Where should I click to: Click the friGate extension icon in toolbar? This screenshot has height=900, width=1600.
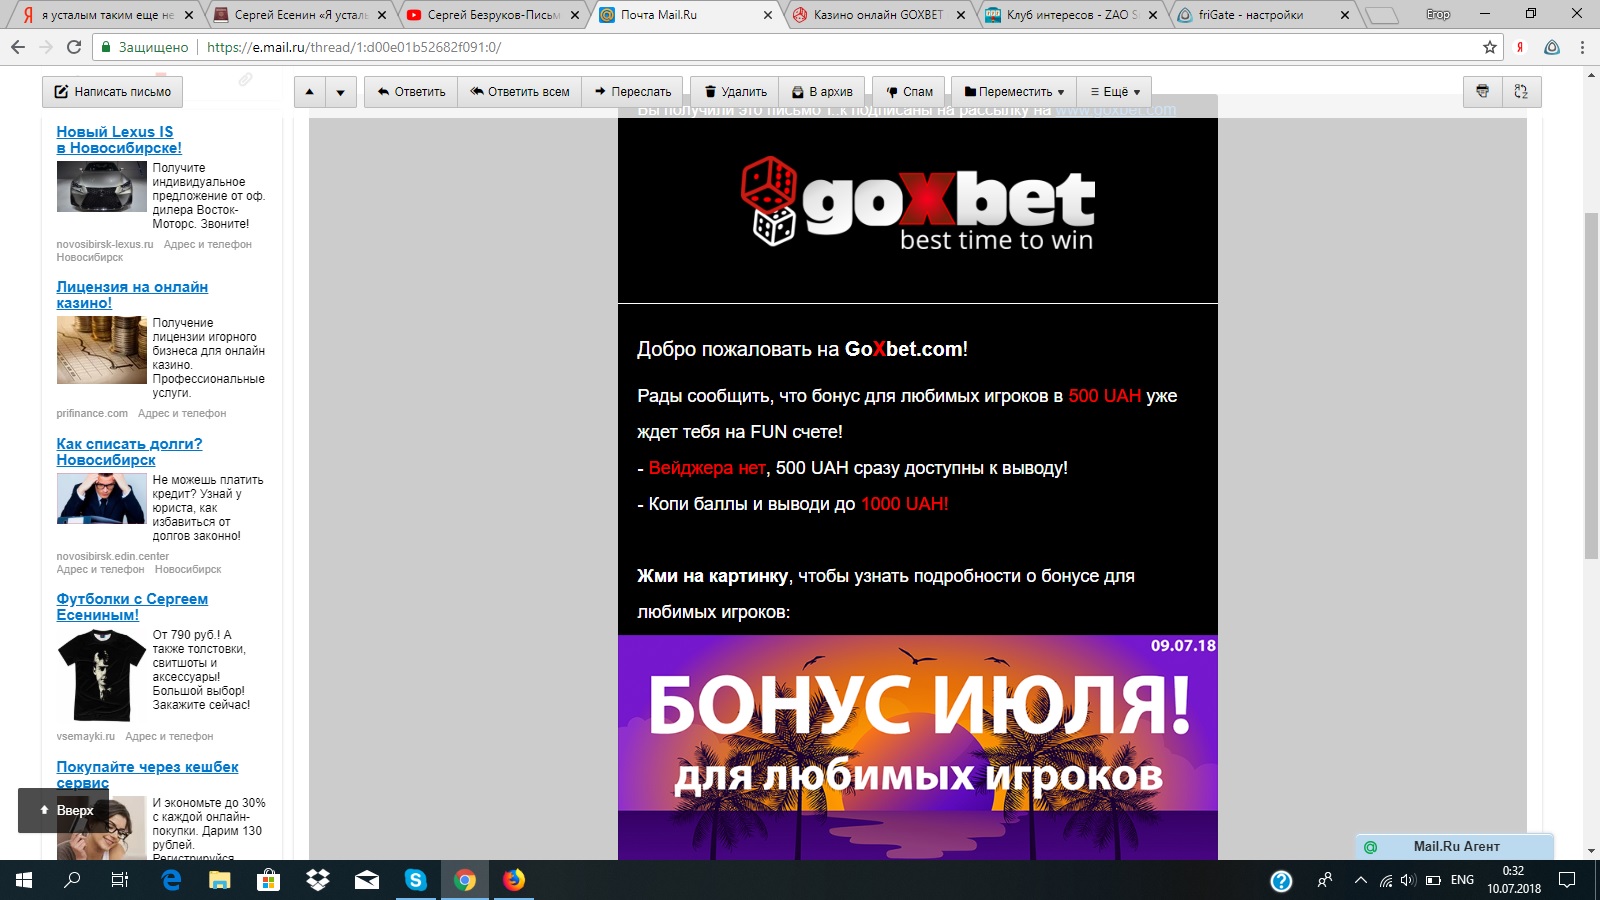1552,47
